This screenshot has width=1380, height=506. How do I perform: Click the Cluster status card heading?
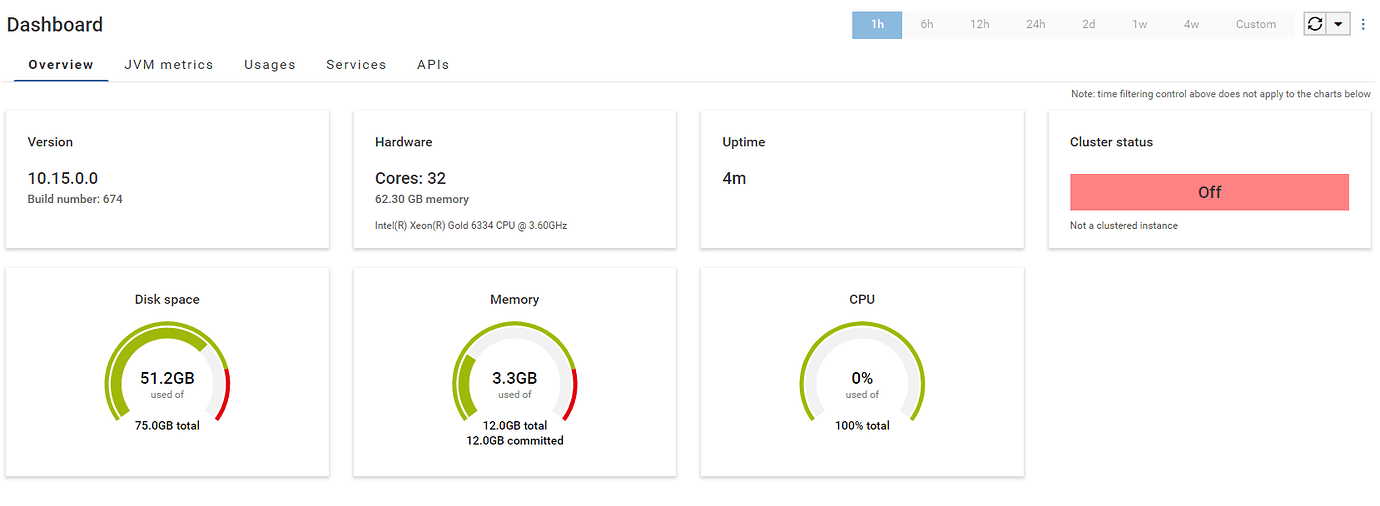pyautogui.click(x=1111, y=142)
